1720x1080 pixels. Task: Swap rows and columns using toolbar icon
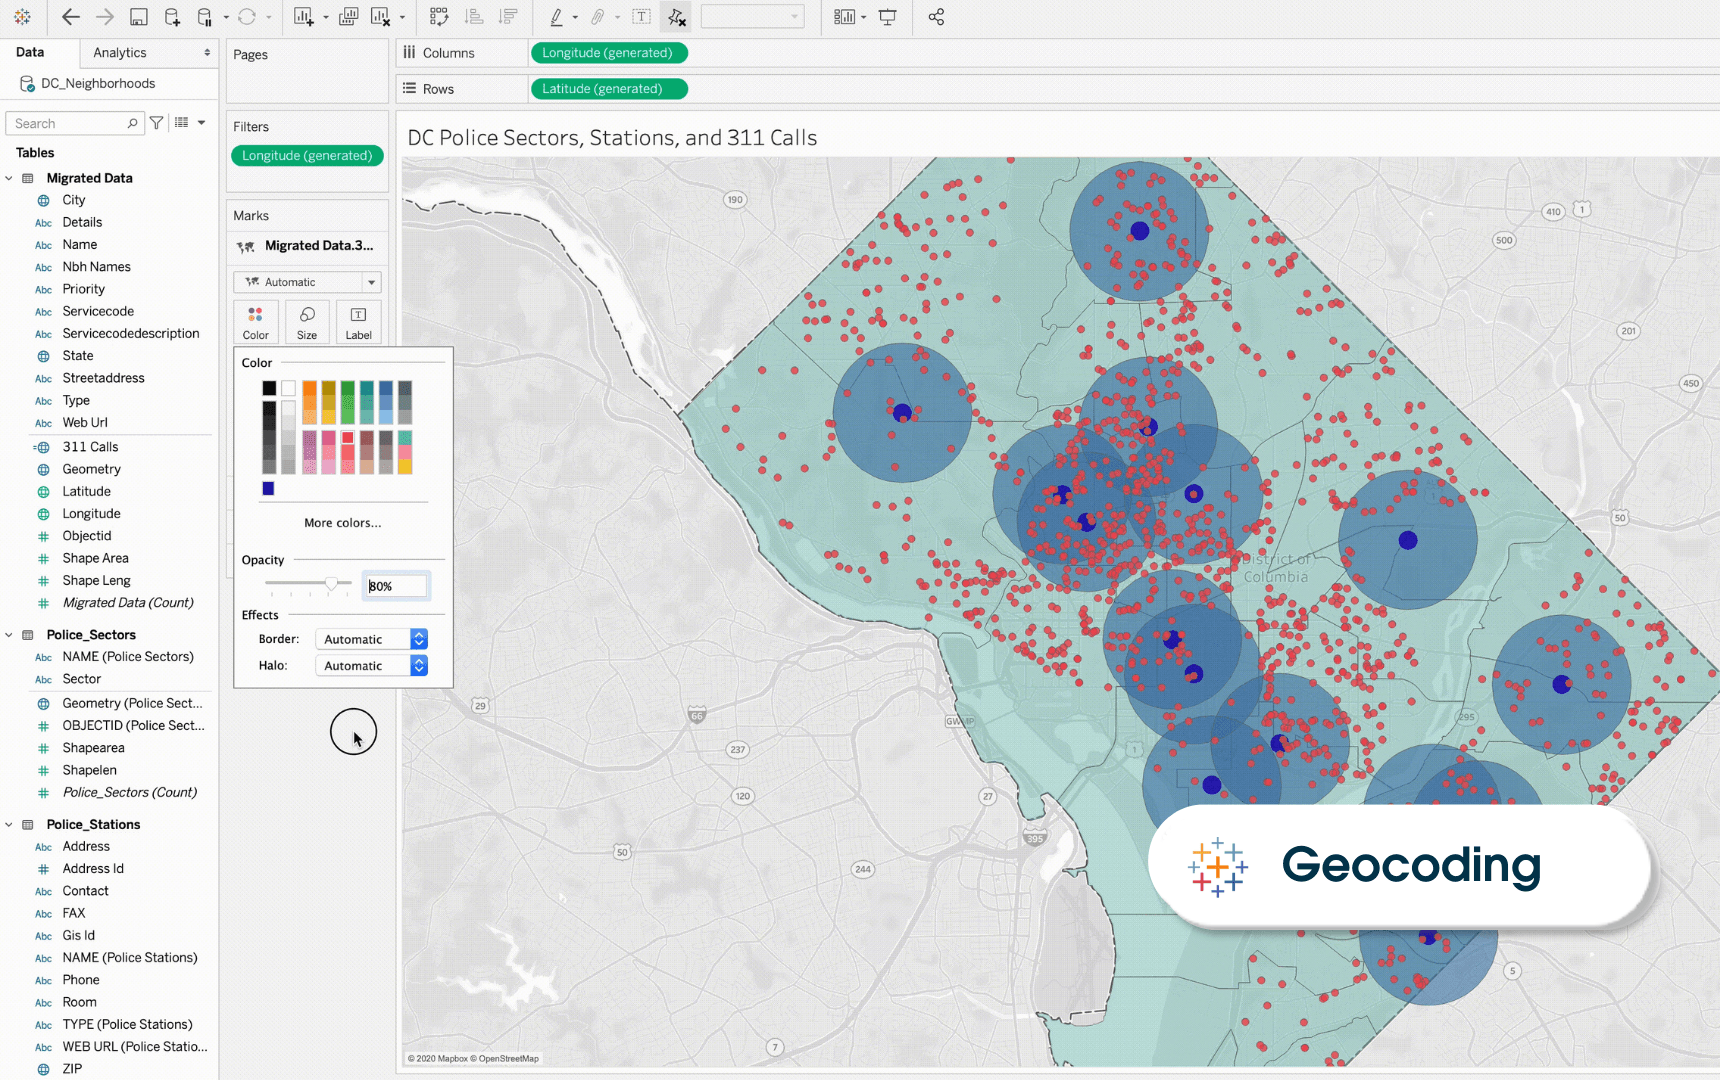(439, 17)
